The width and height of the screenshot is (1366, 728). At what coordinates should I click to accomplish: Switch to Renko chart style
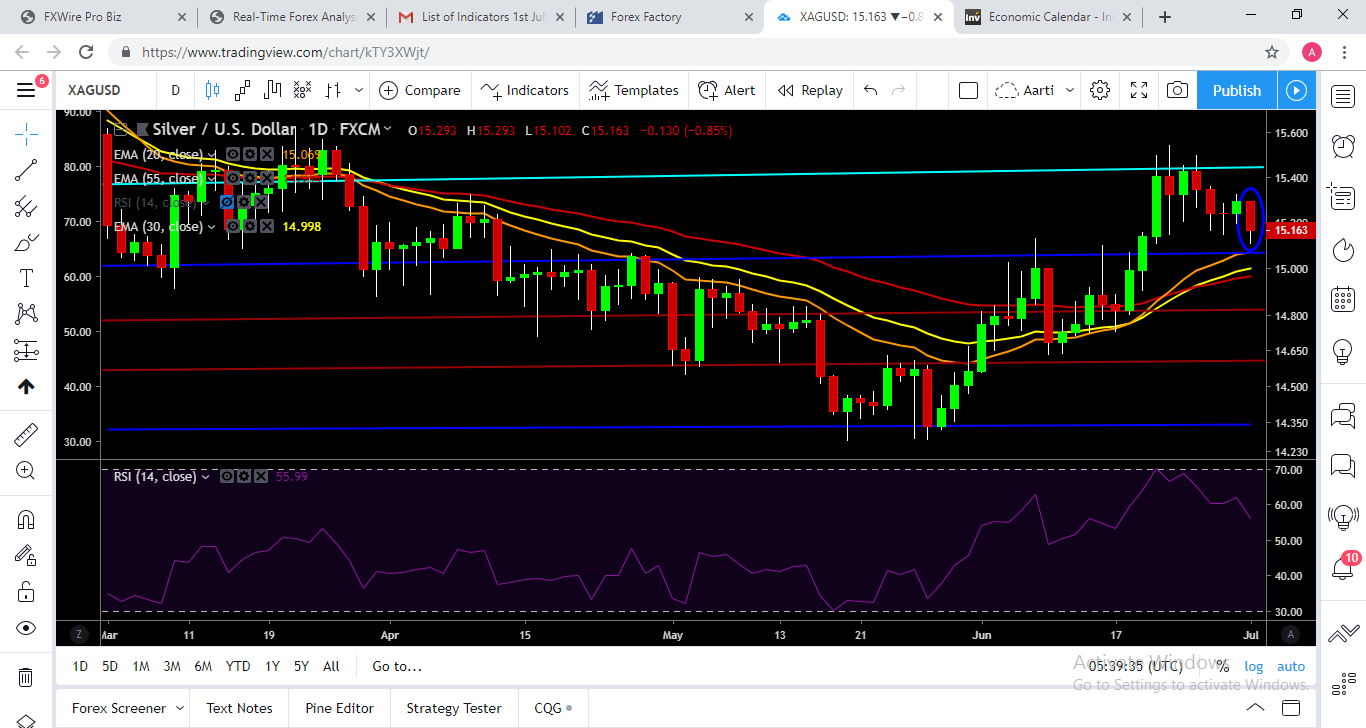point(242,90)
